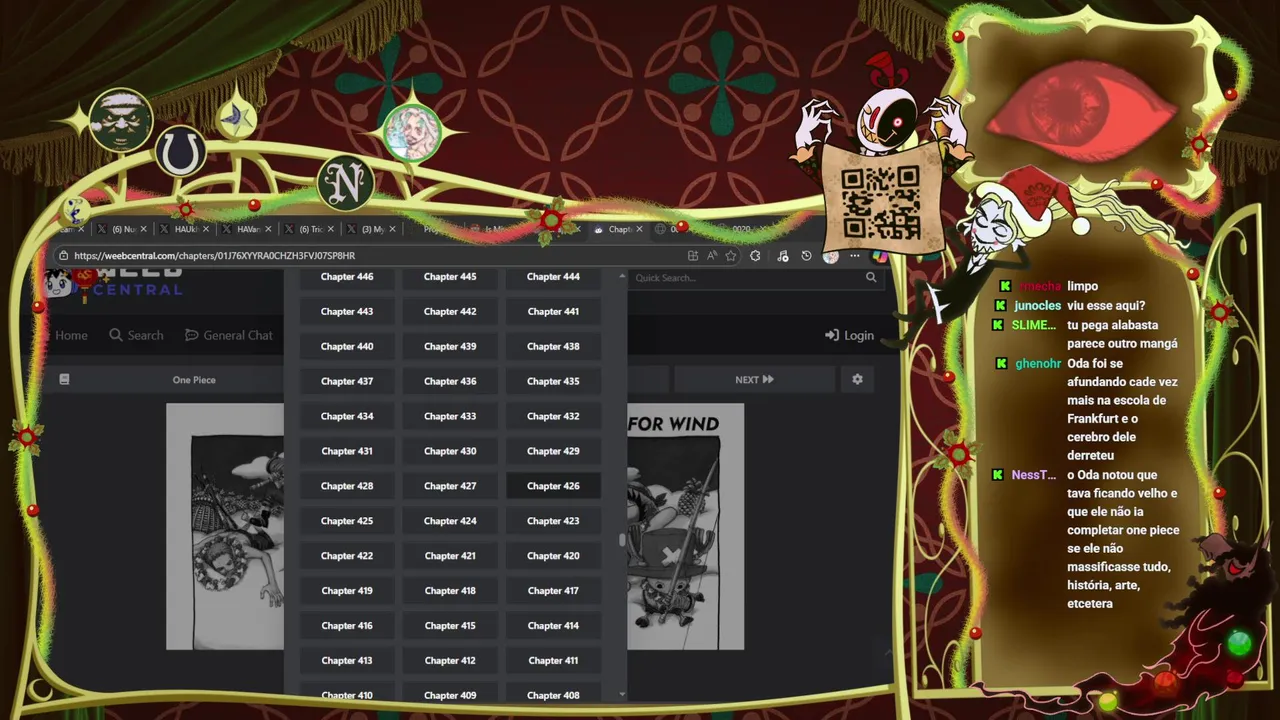
Task: Select Chapter 435 from list
Action: point(553,381)
